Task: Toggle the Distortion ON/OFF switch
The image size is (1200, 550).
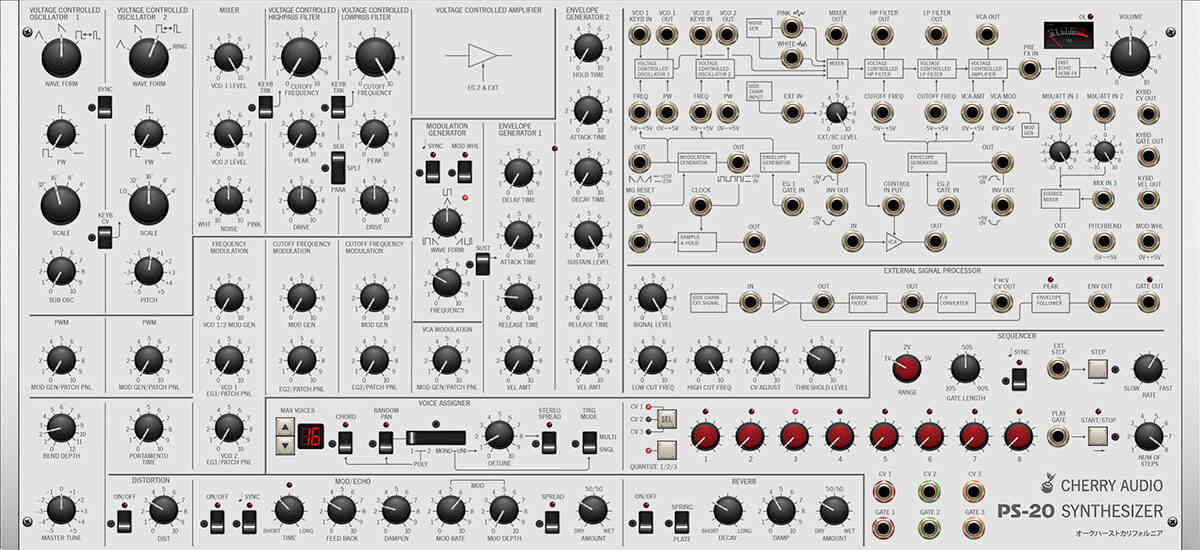Action: tap(124, 520)
